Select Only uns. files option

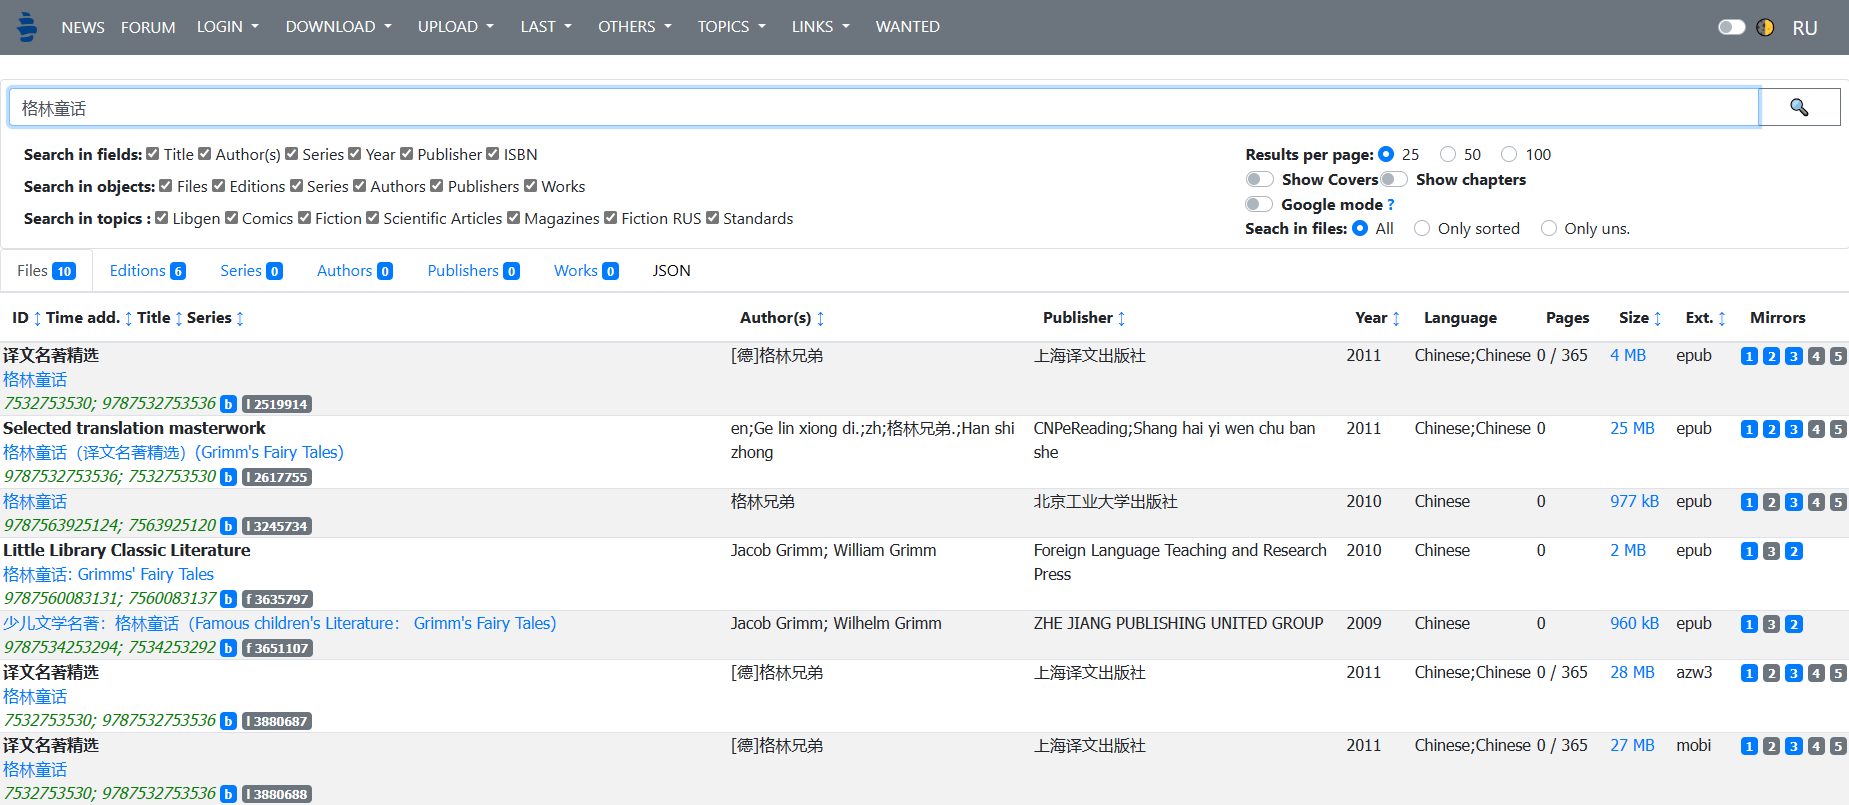[1549, 228]
